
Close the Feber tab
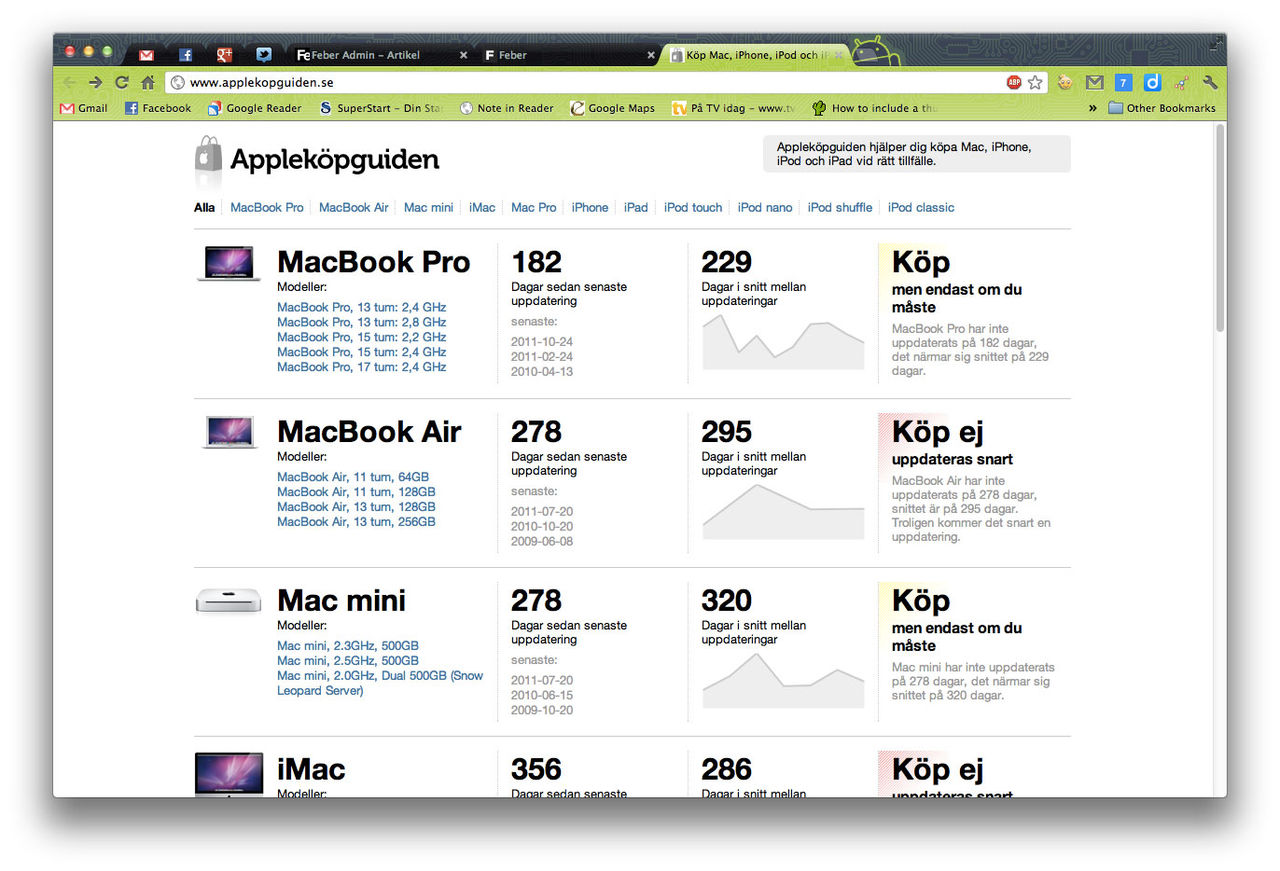click(651, 55)
